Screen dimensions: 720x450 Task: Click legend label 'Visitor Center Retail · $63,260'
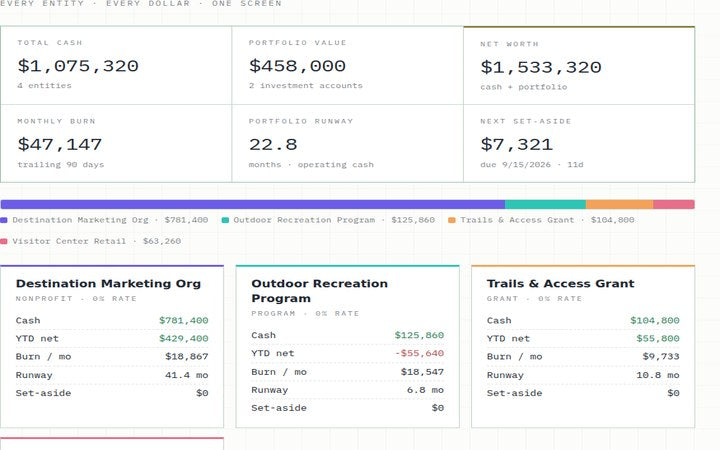(96, 241)
